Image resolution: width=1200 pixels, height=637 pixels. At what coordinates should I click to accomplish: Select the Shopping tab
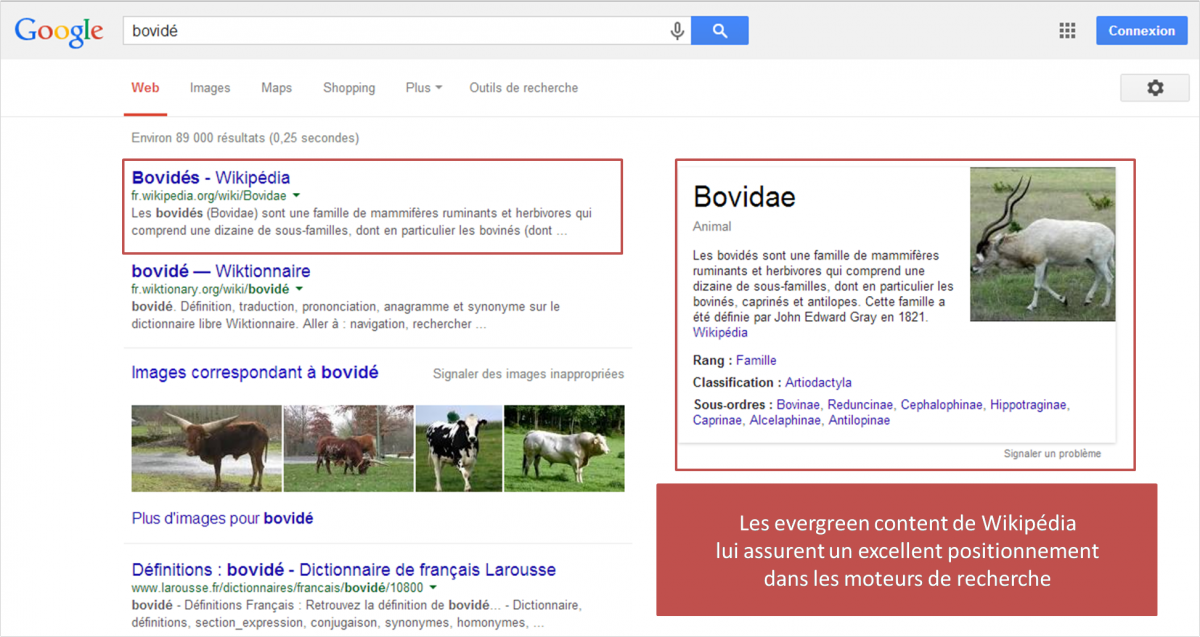click(x=349, y=88)
